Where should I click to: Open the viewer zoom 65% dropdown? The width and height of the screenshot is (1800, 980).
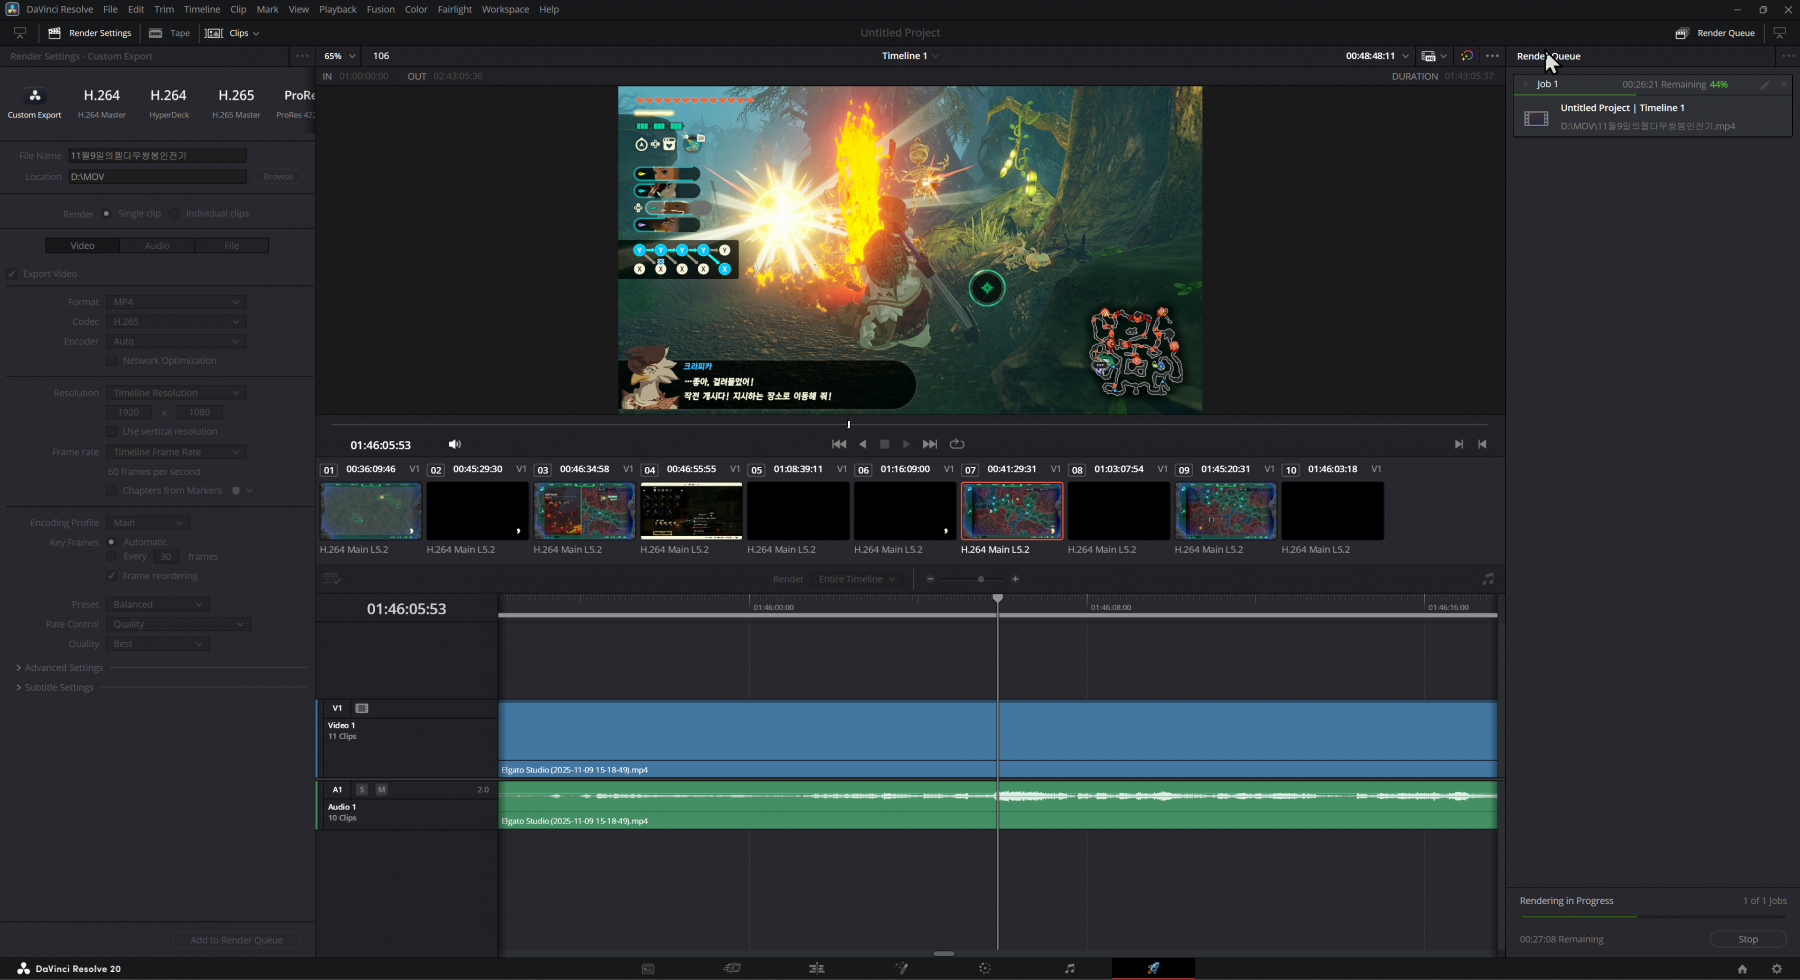point(340,56)
